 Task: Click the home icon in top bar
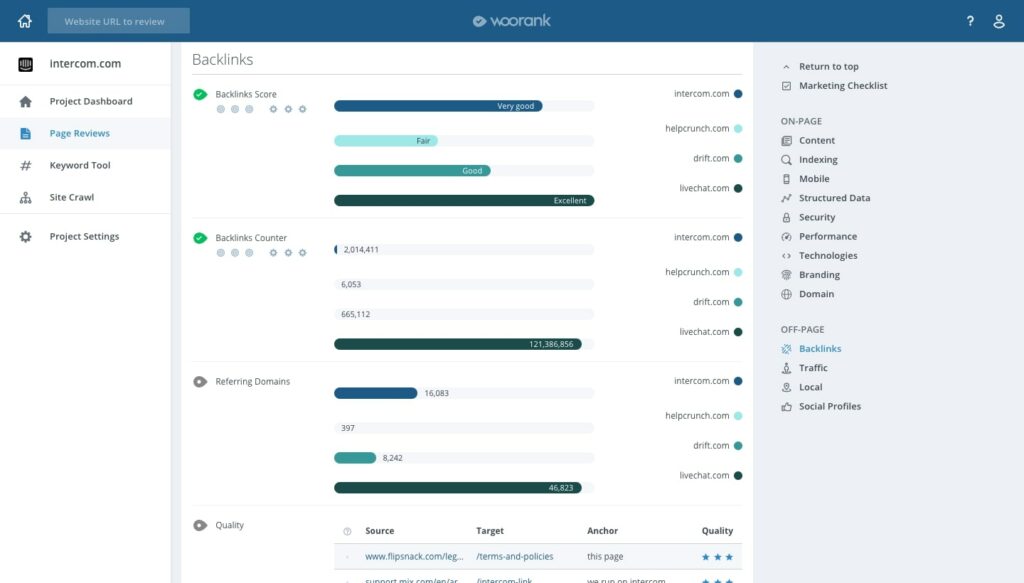coord(25,21)
